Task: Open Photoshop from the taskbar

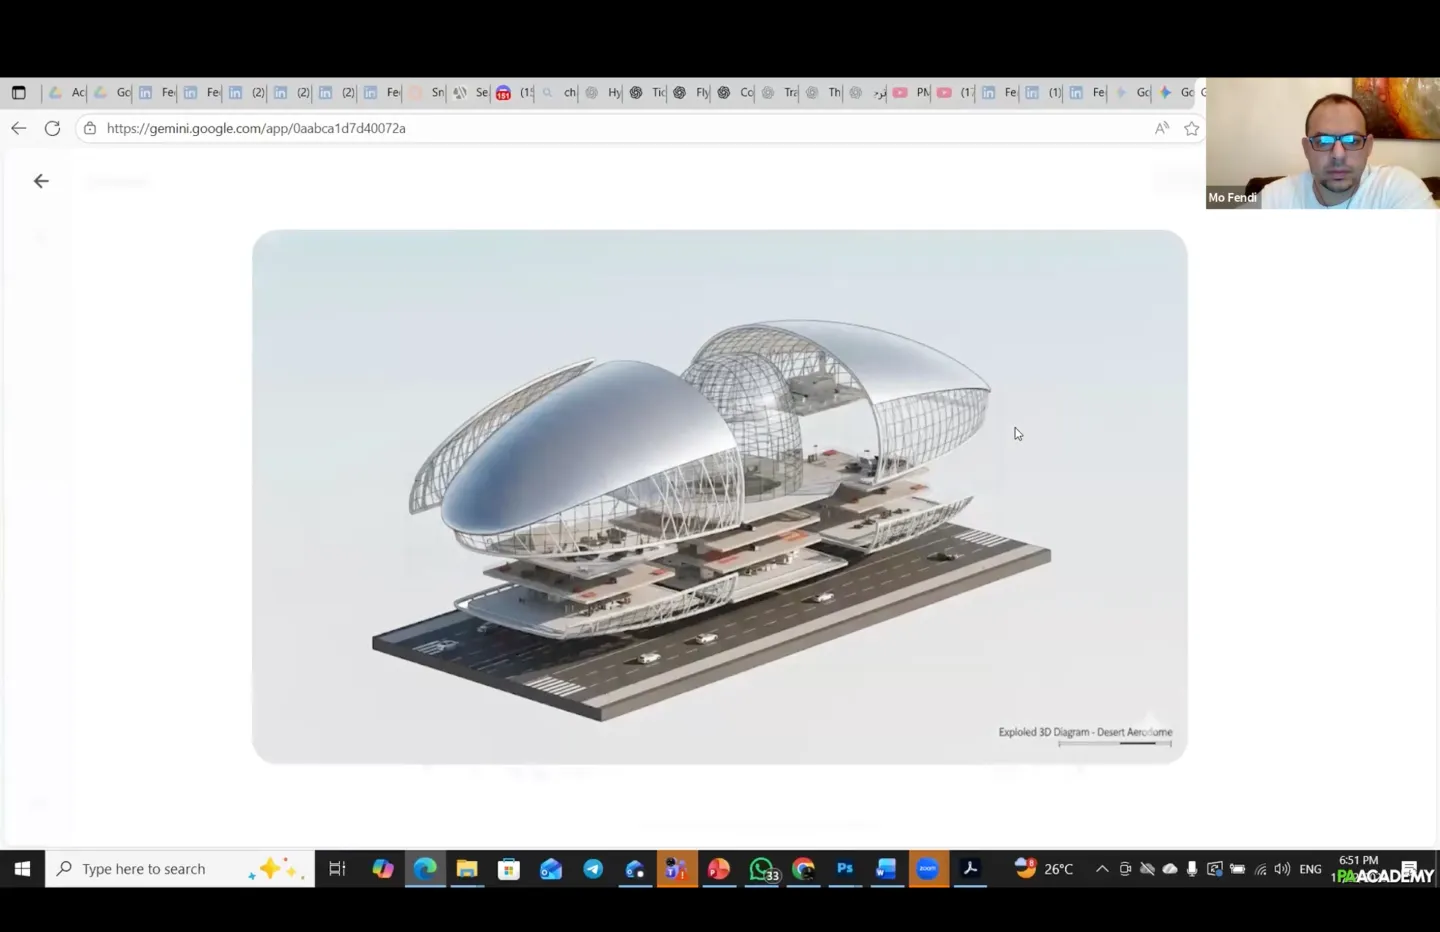Action: 844,869
